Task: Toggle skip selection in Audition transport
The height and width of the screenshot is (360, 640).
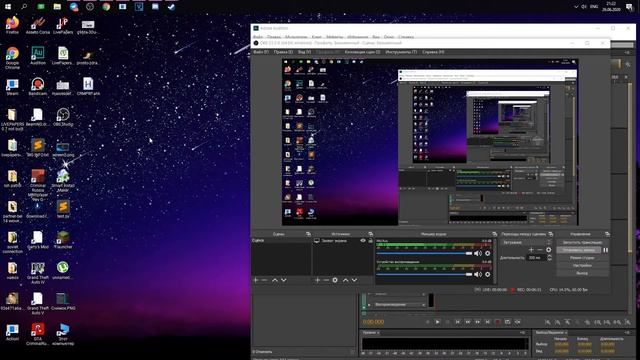Action: 518,322
